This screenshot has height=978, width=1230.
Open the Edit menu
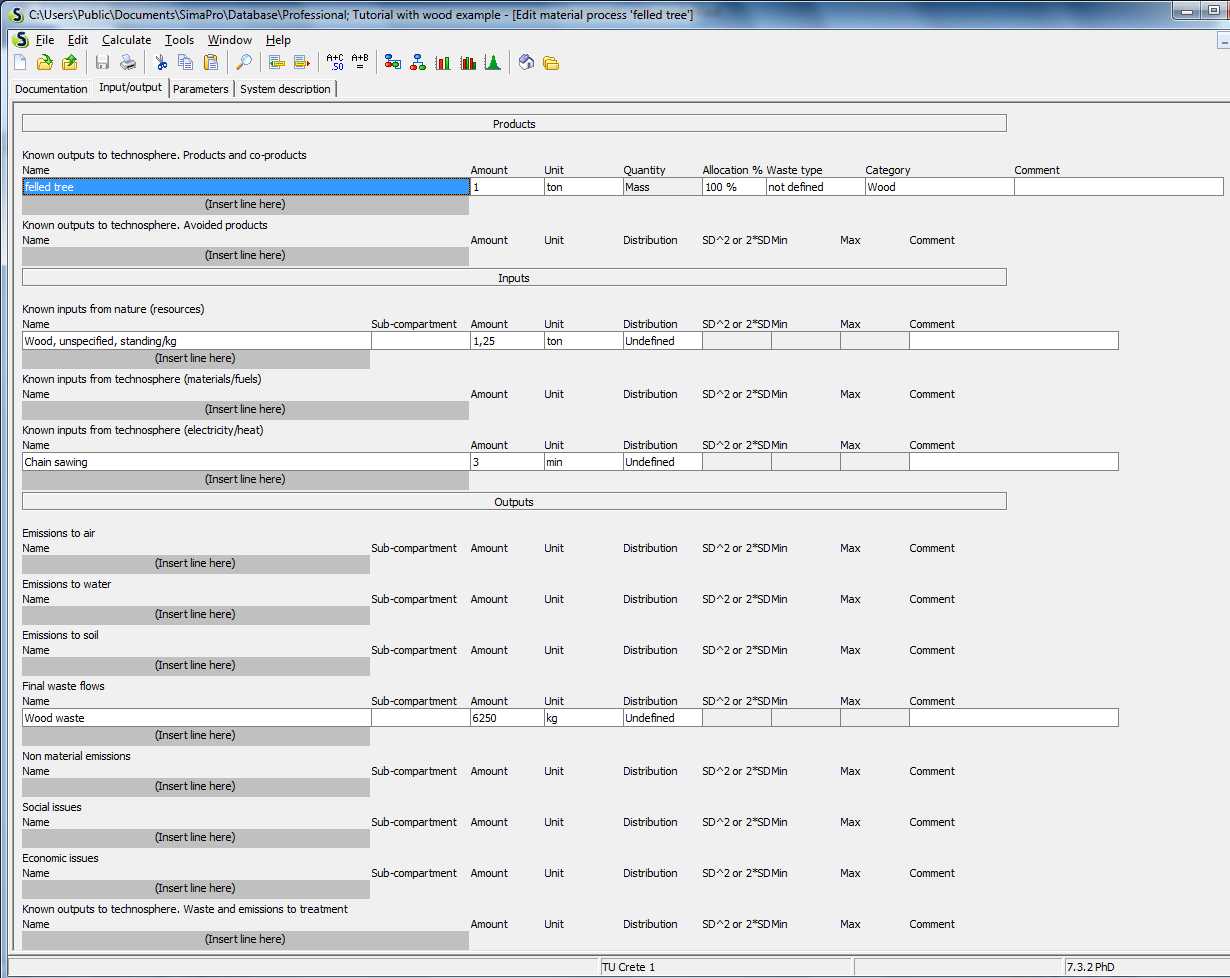click(78, 40)
